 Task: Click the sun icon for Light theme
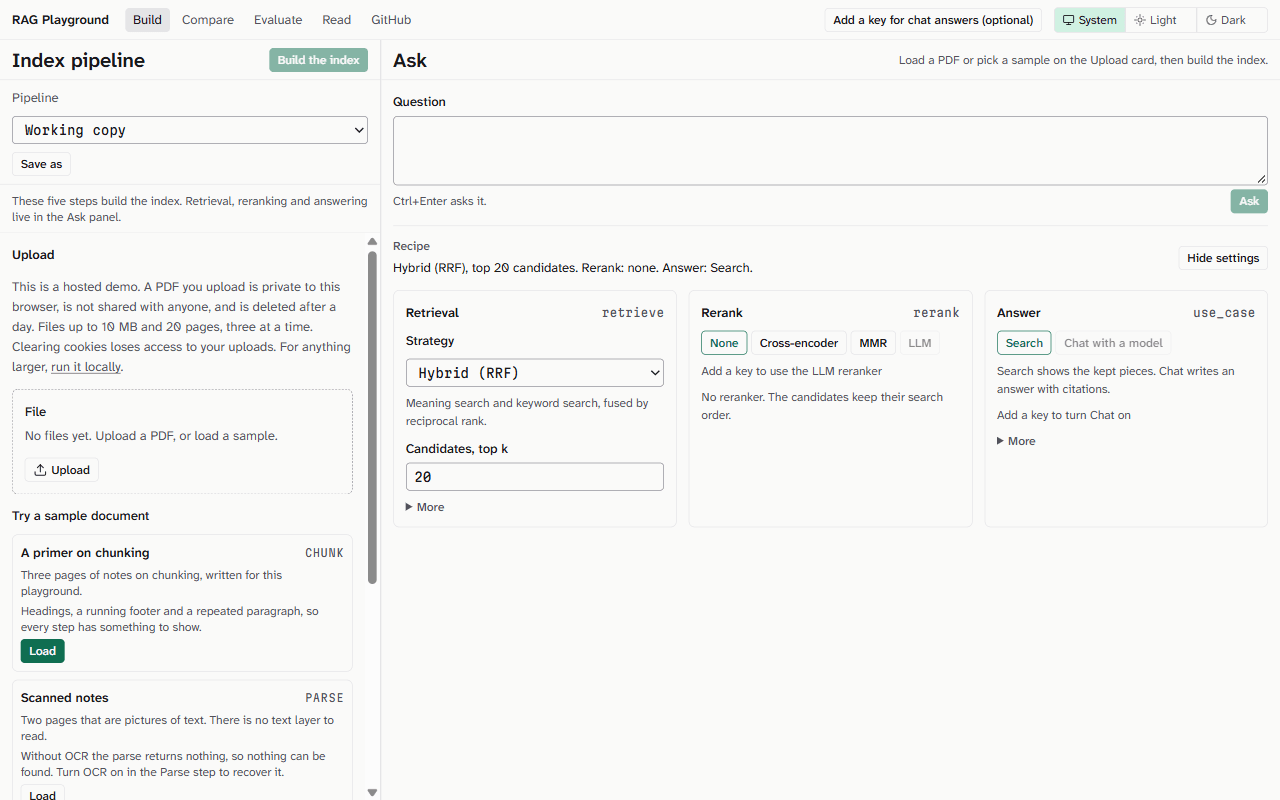tap(1140, 20)
